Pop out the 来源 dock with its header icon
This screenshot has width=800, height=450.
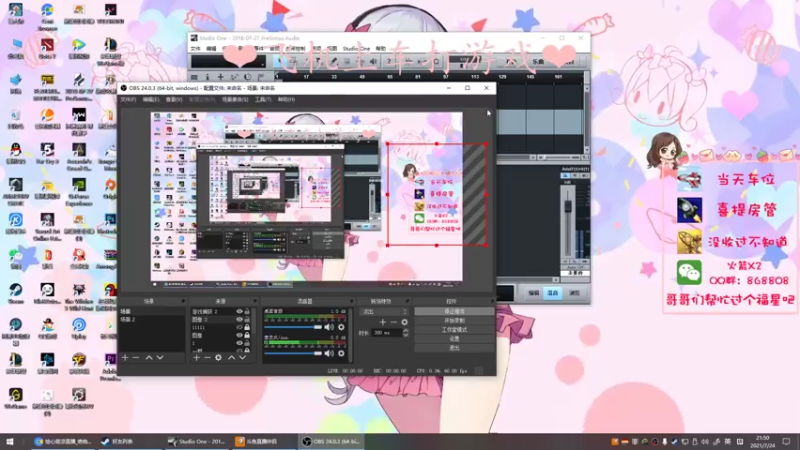click(x=254, y=301)
